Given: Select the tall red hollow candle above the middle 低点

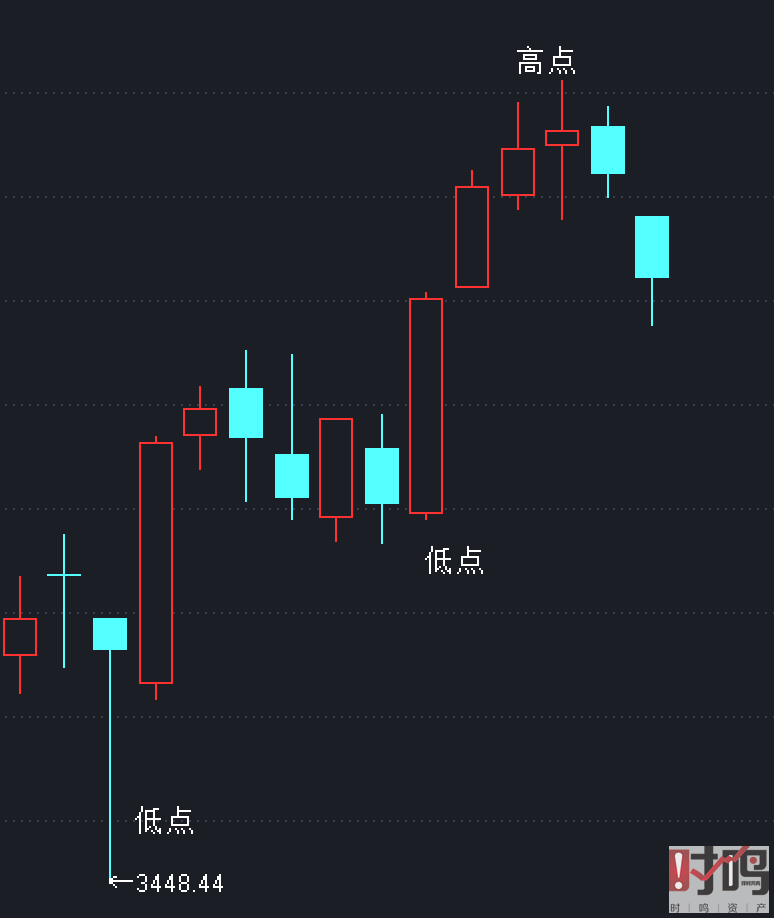Looking at the screenshot, I should coord(426,406).
